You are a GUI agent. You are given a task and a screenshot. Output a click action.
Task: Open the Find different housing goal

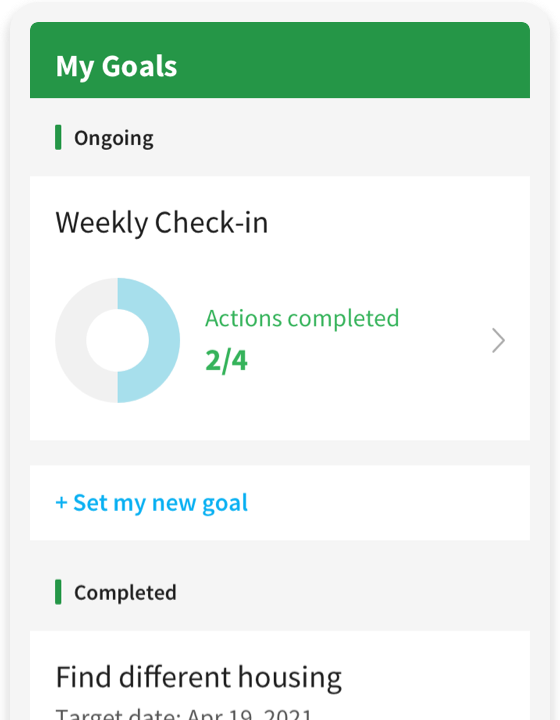click(199, 678)
